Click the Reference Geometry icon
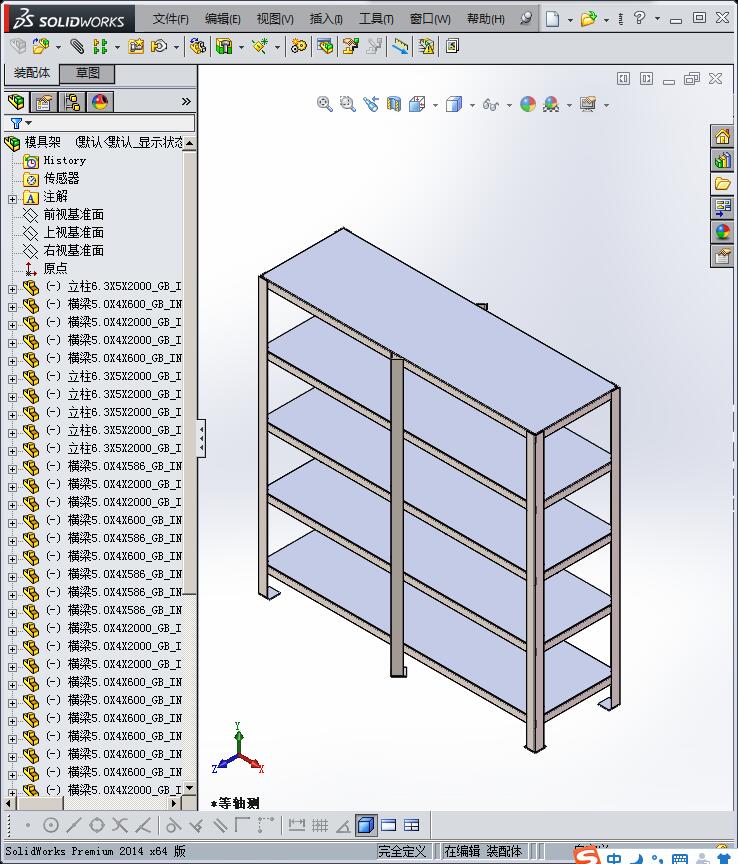Viewport: 738px width, 864px height. click(260, 46)
